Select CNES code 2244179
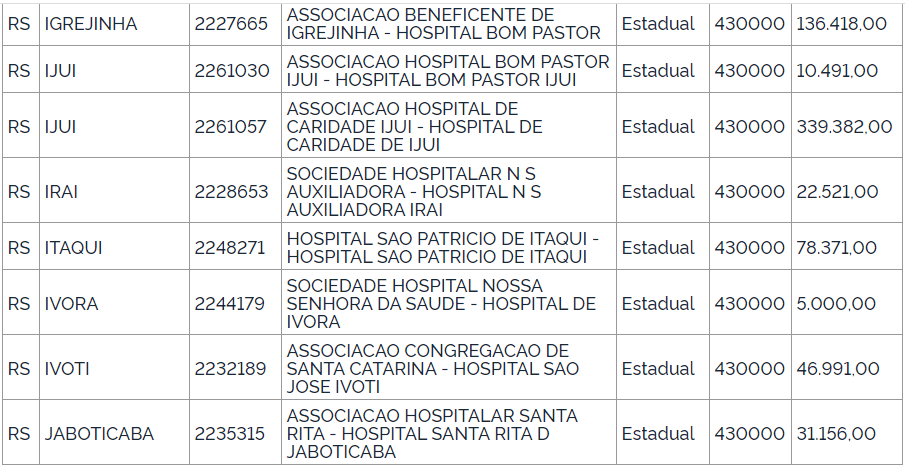This screenshot has width=905, height=468. click(x=232, y=304)
